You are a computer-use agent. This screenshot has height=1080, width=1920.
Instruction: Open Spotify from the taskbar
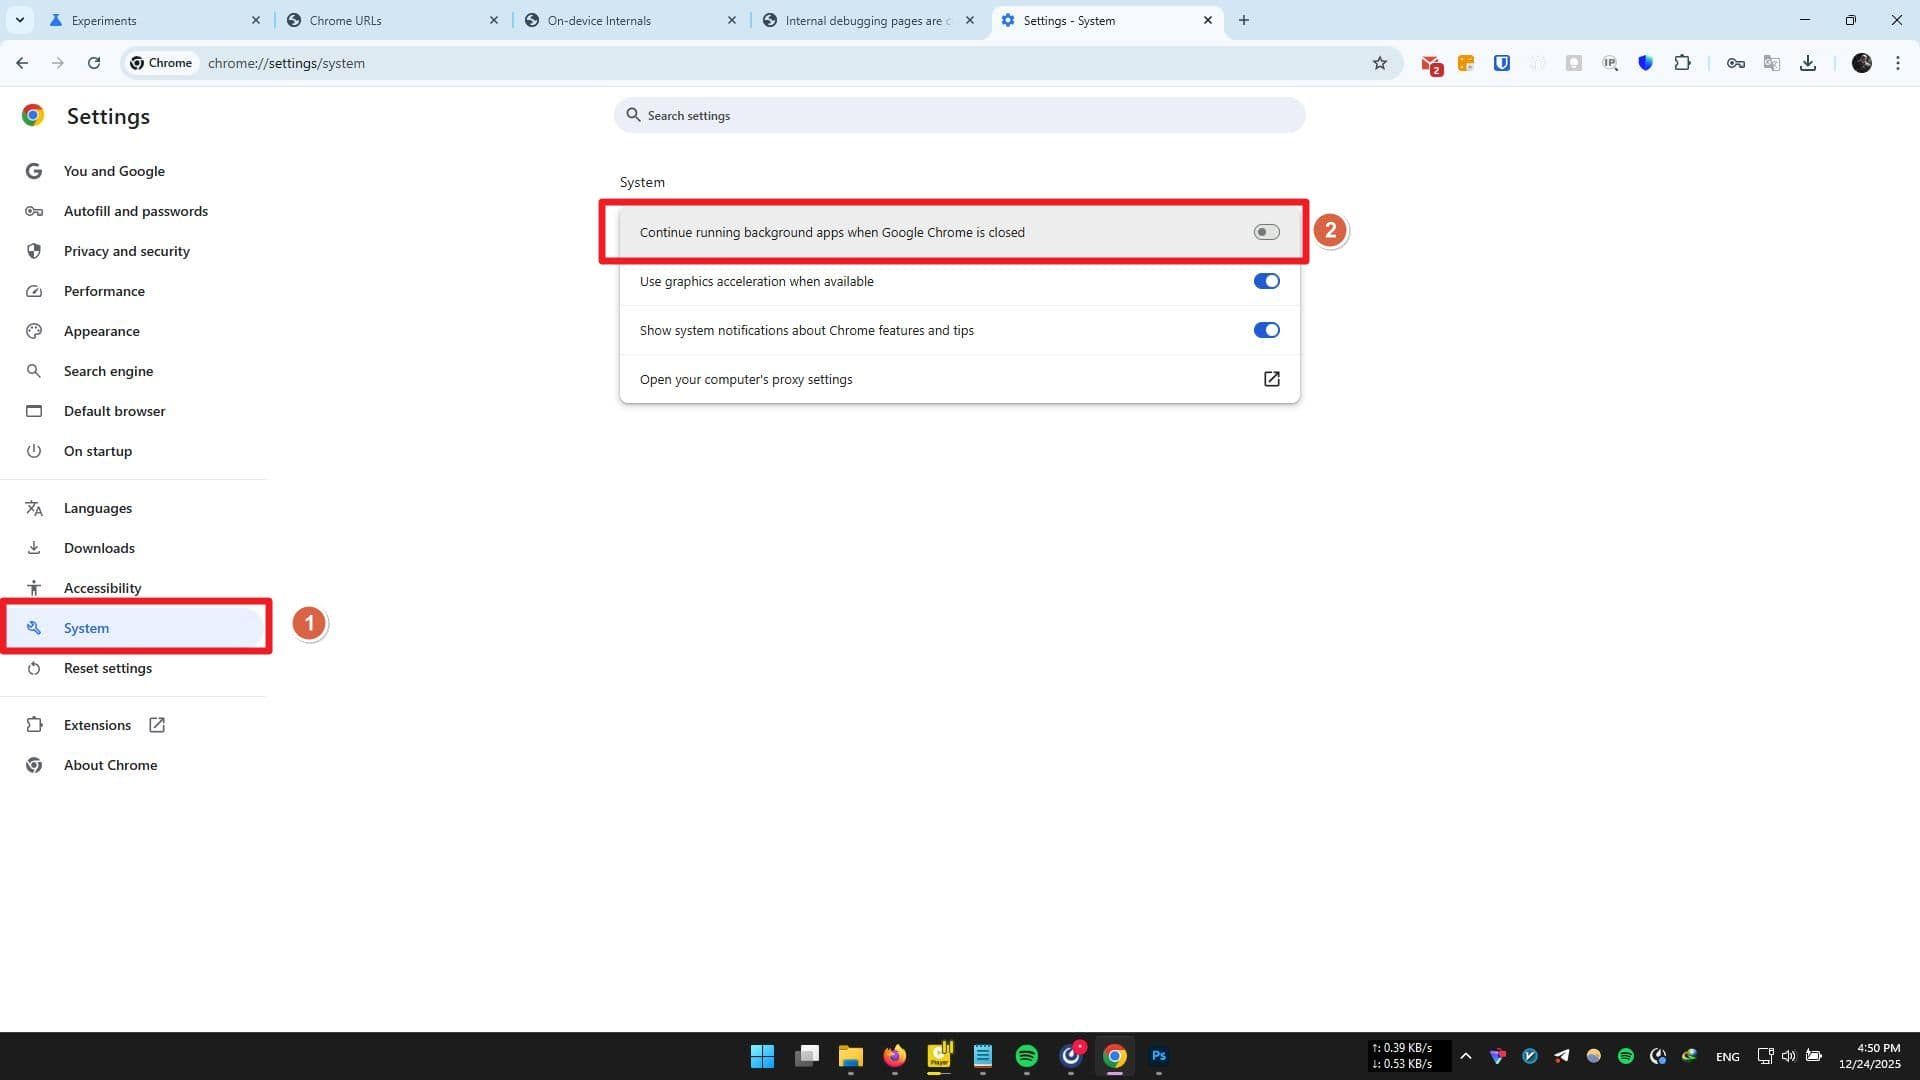(x=1026, y=1056)
